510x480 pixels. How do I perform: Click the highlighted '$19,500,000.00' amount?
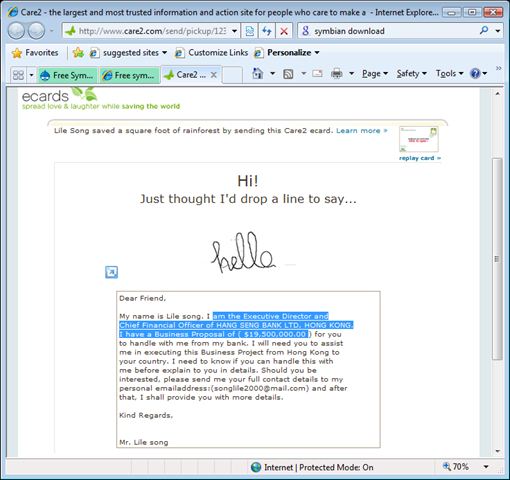[275, 334]
